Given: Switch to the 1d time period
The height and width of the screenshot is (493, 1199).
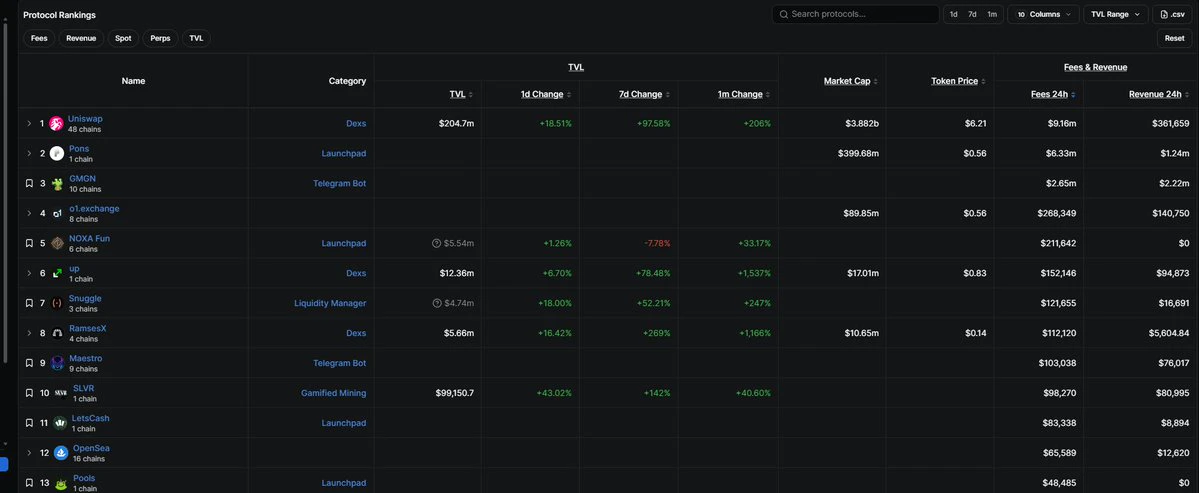Looking at the screenshot, I should 954,15.
